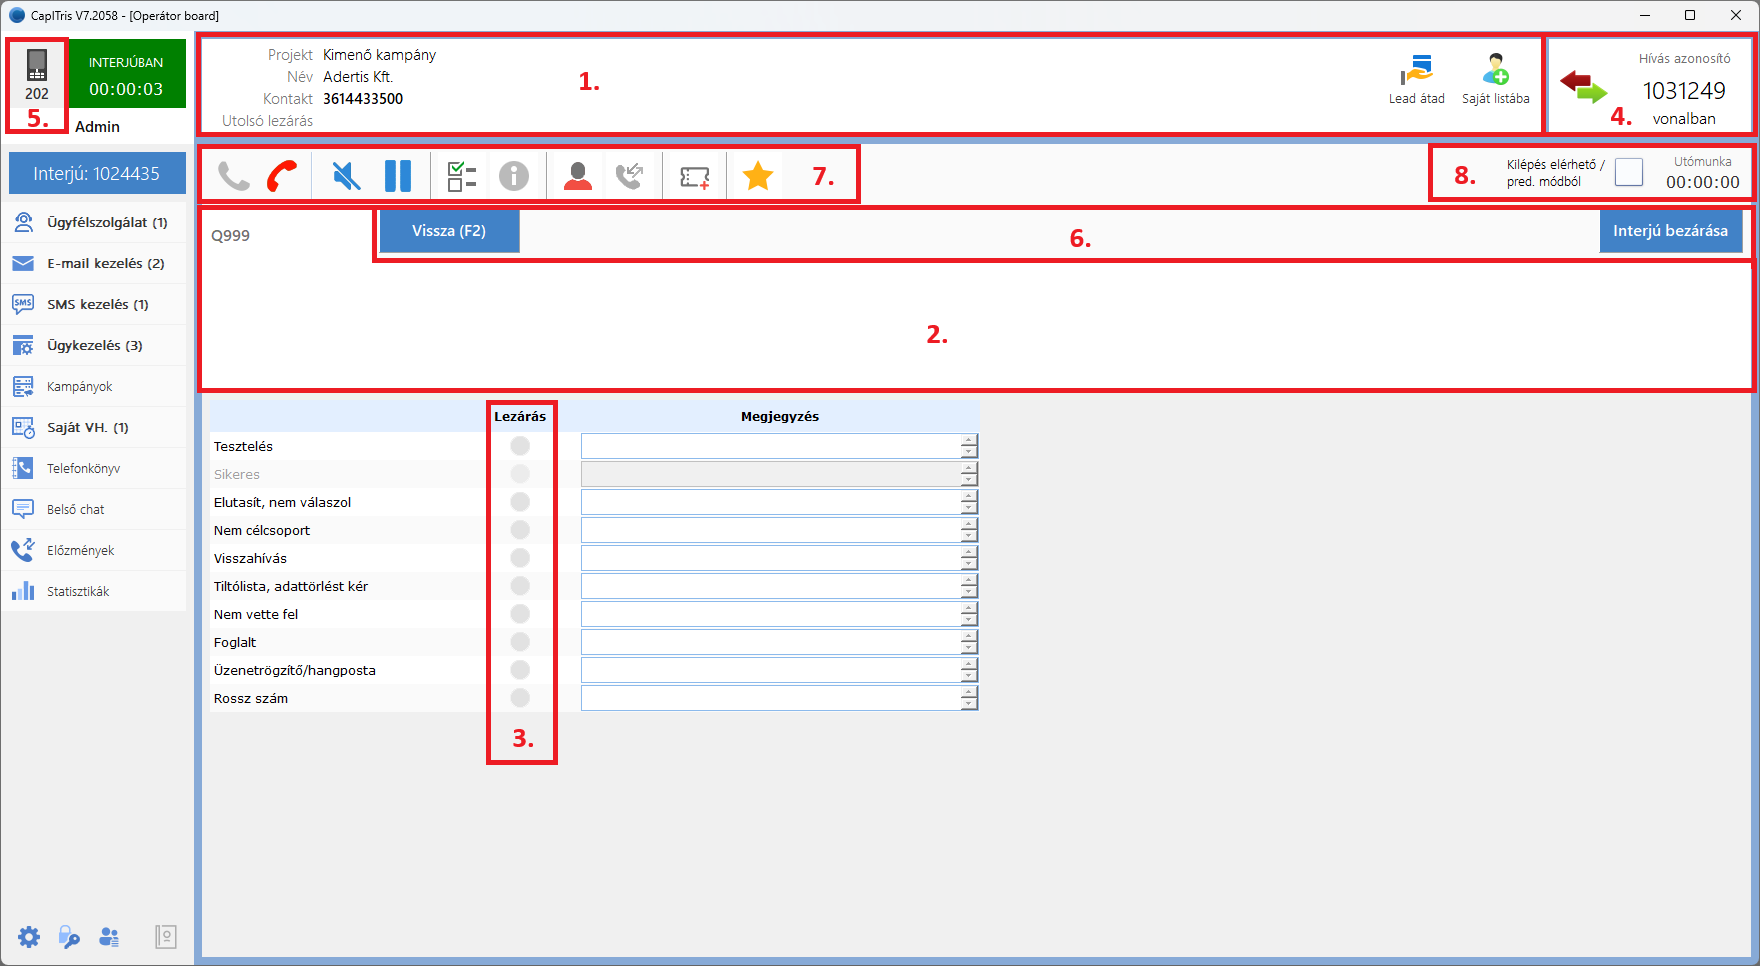The image size is (1760, 966).
Task: Select Rossz szám closing radio button
Action: pos(520,698)
